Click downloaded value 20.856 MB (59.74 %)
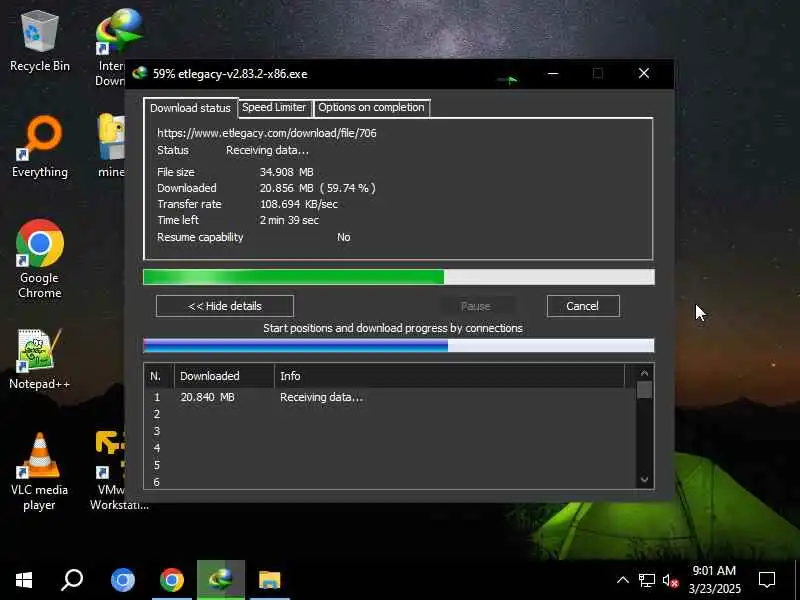Image resolution: width=800 pixels, height=600 pixels. [x=318, y=188]
